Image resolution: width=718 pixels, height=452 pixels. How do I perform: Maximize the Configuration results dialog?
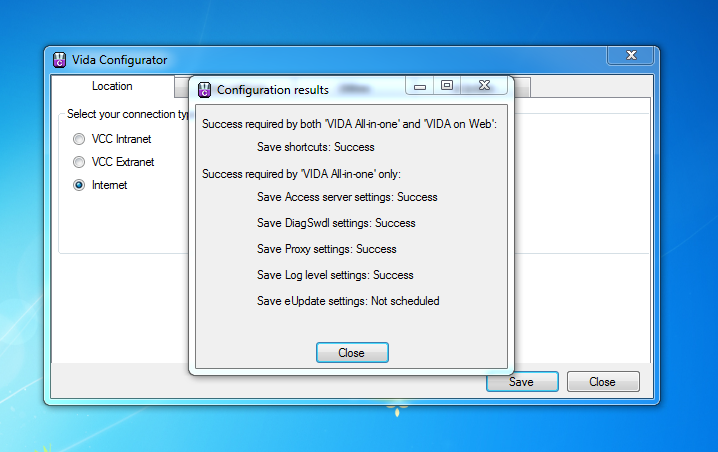pyautogui.click(x=446, y=87)
